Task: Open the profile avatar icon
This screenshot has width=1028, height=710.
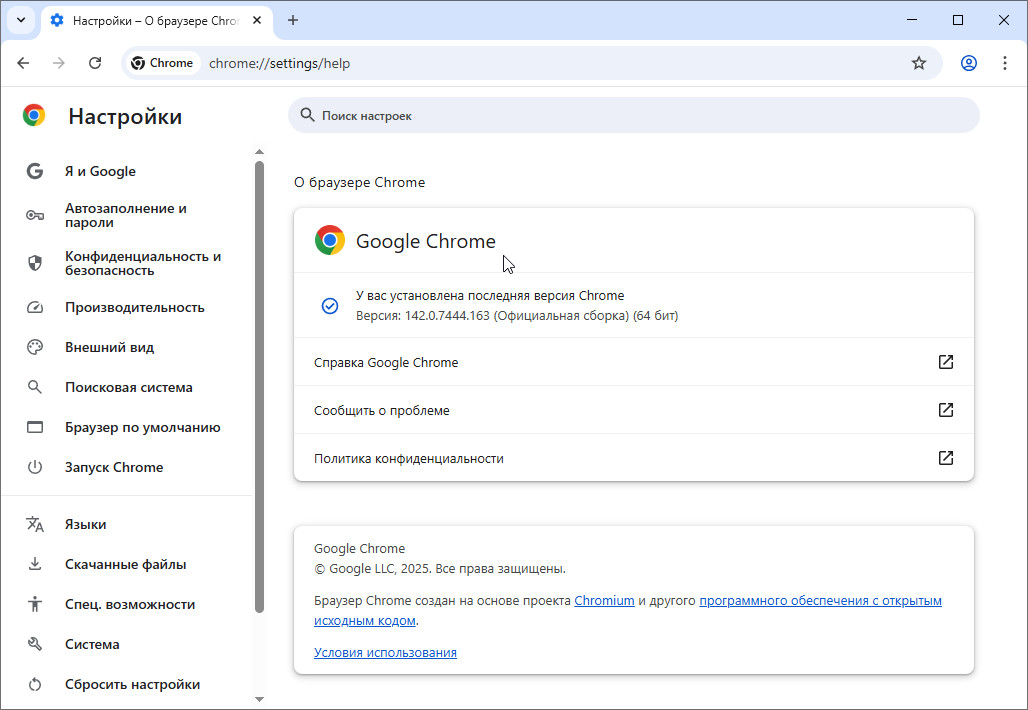Action: (x=968, y=63)
